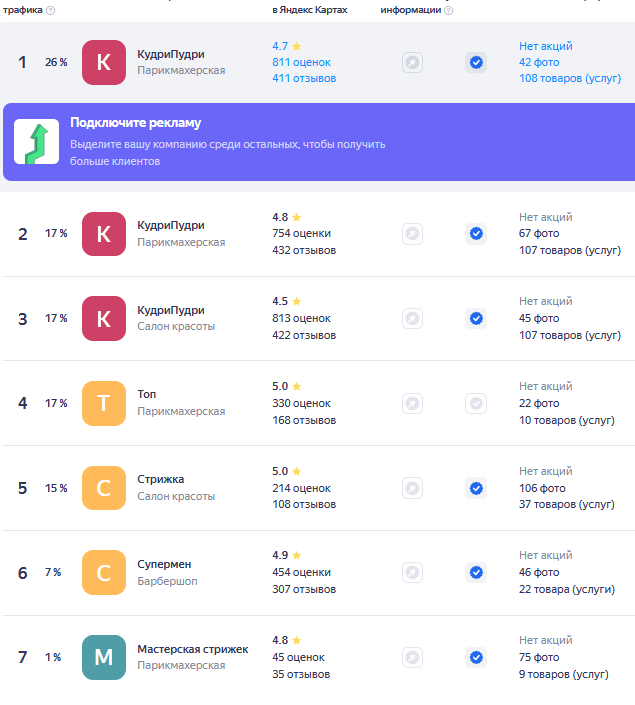The image size is (635, 705).
Task: Click the blue verified badge in the Супермен row
Action: (x=476, y=573)
